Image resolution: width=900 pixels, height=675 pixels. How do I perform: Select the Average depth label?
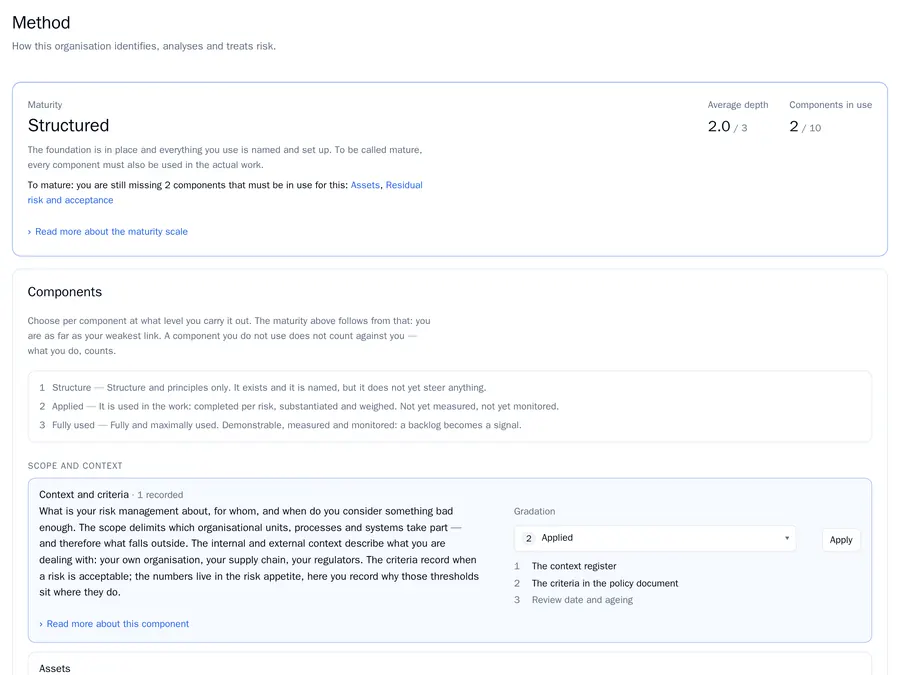738,104
